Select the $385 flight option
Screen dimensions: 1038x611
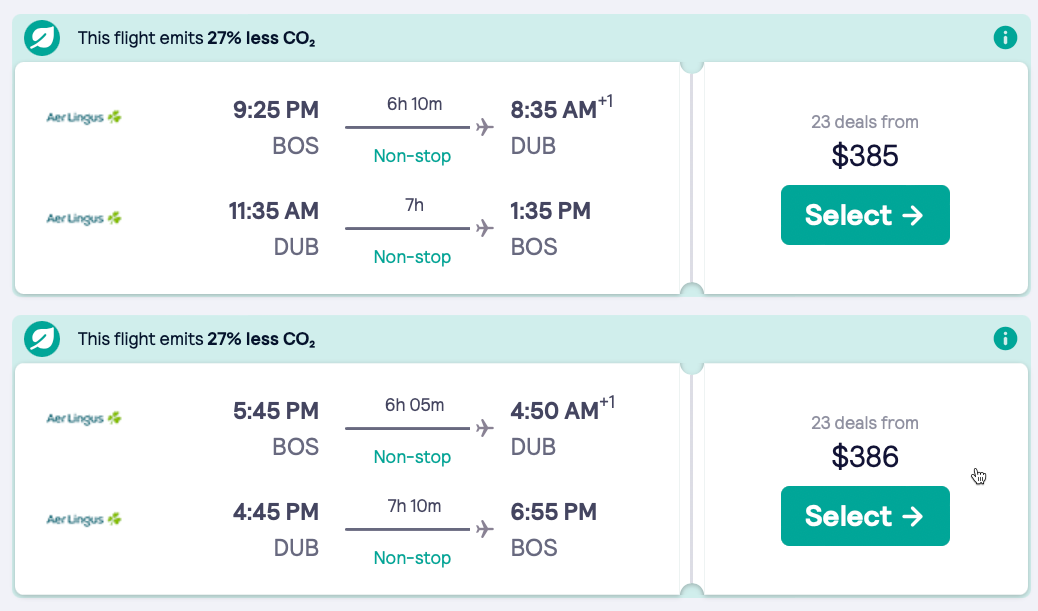click(864, 215)
